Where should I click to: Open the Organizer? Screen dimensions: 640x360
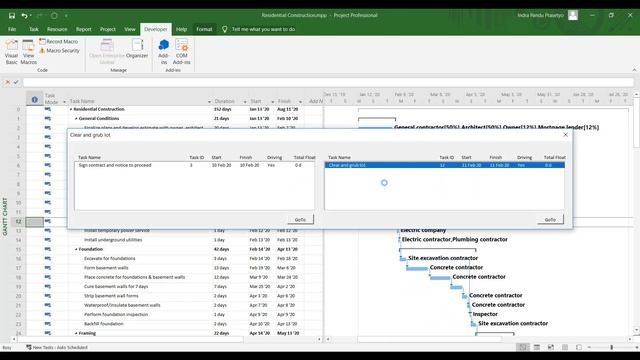[x=137, y=49]
